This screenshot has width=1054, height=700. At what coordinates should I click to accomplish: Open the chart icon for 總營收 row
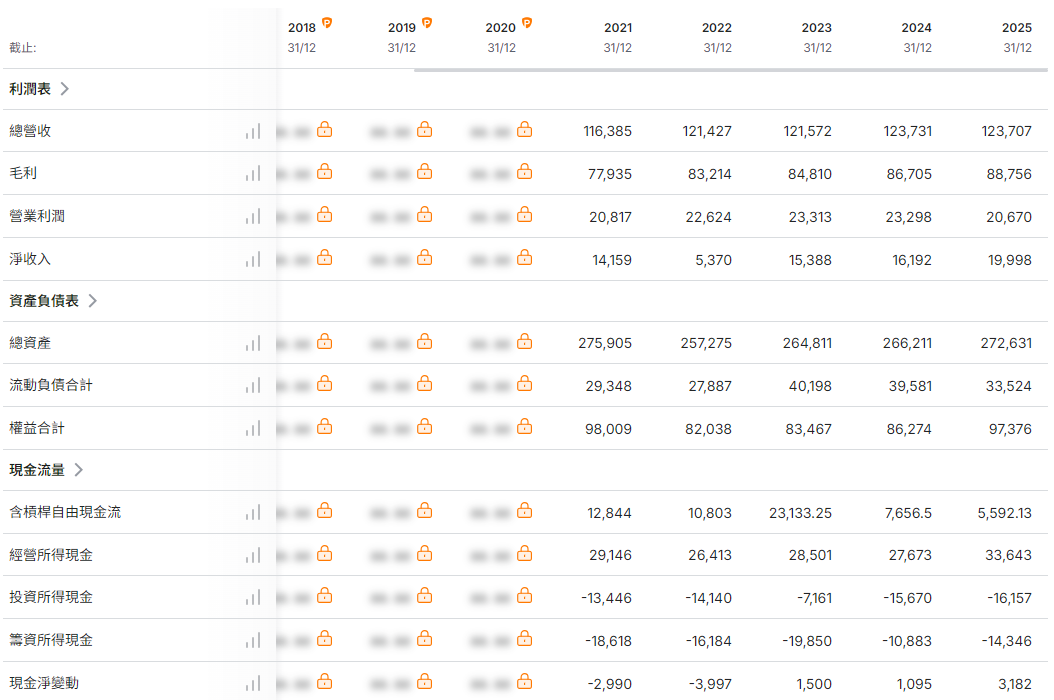(253, 131)
